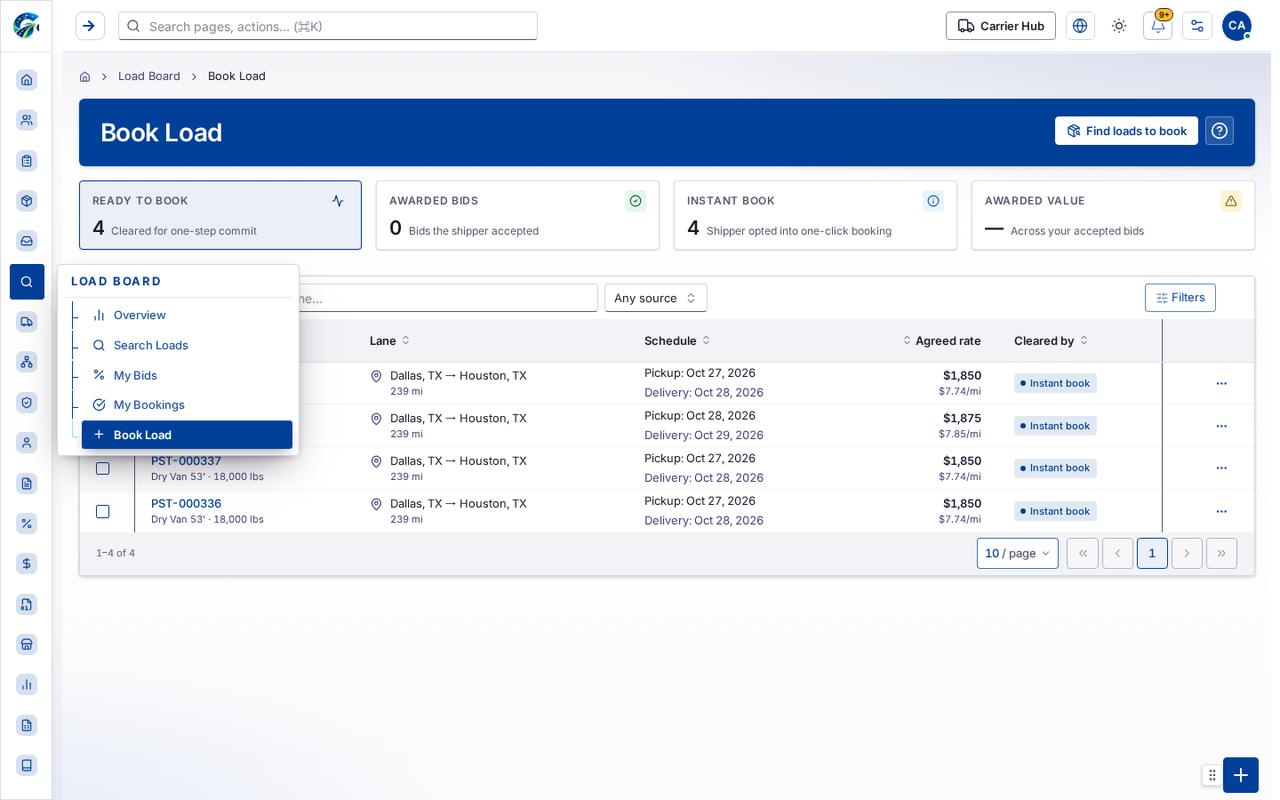Open the Any source dropdown
The image size is (1280, 800).
tap(656, 298)
